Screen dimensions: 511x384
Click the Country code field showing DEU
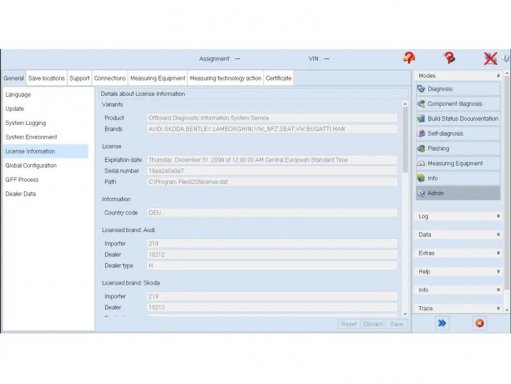click(272, 213)
